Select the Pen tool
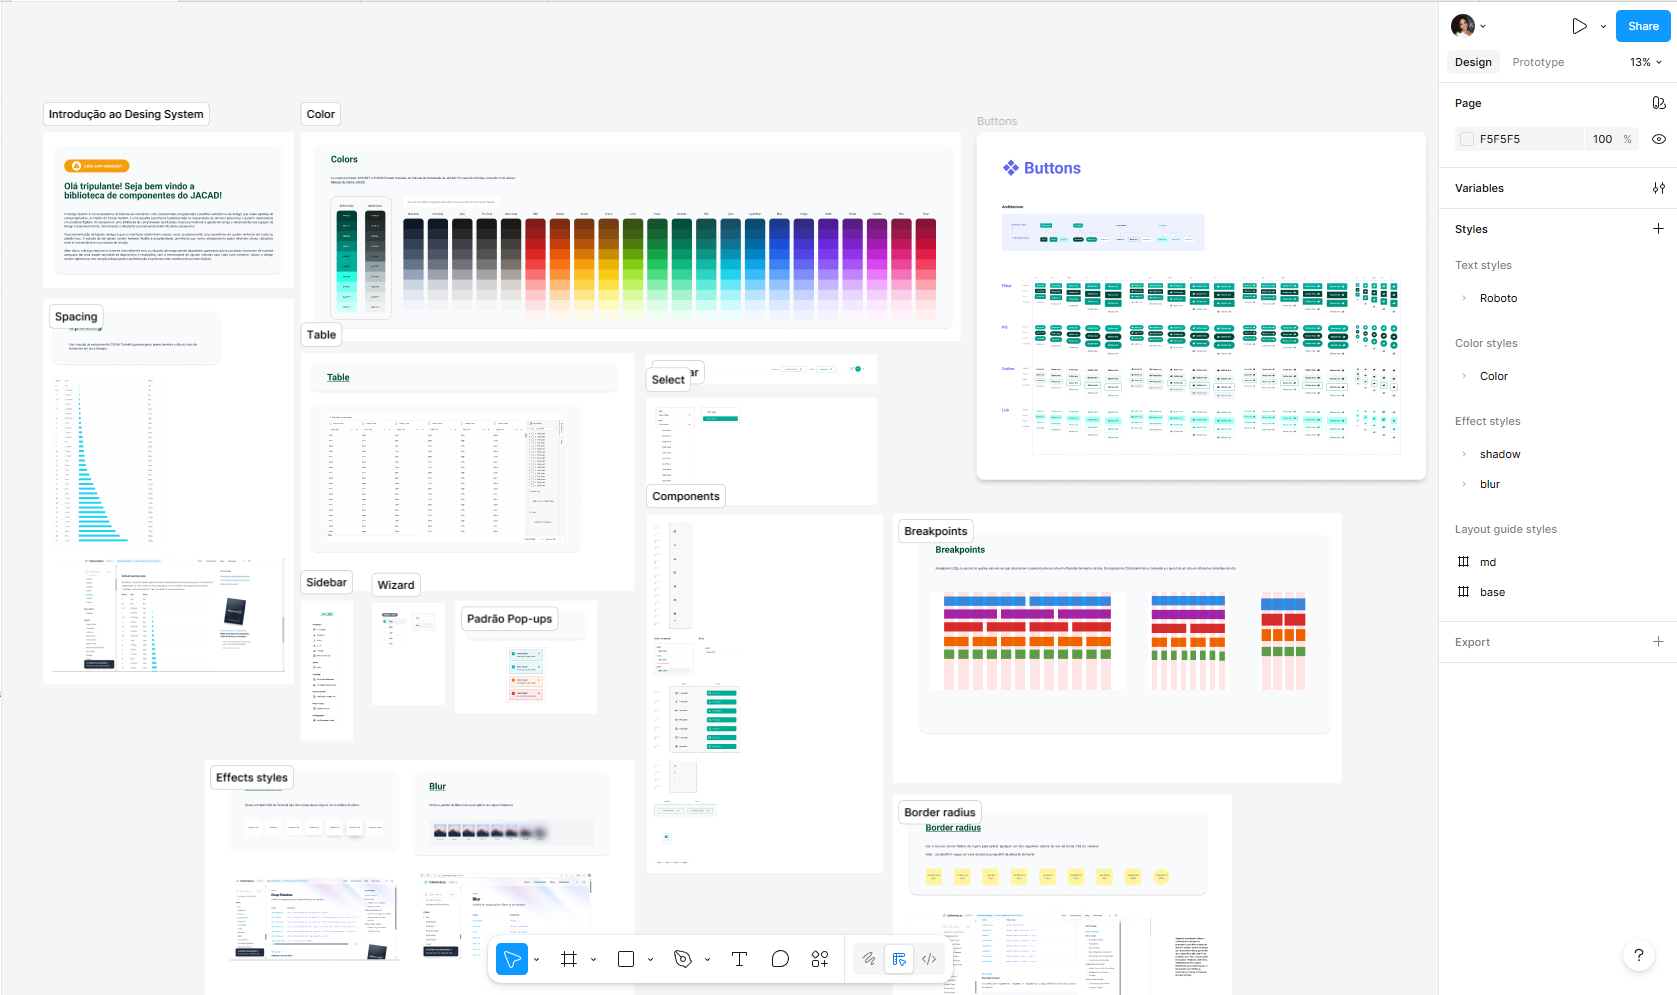The height and width of the screenshot is (995, 1677). point(683,959)
